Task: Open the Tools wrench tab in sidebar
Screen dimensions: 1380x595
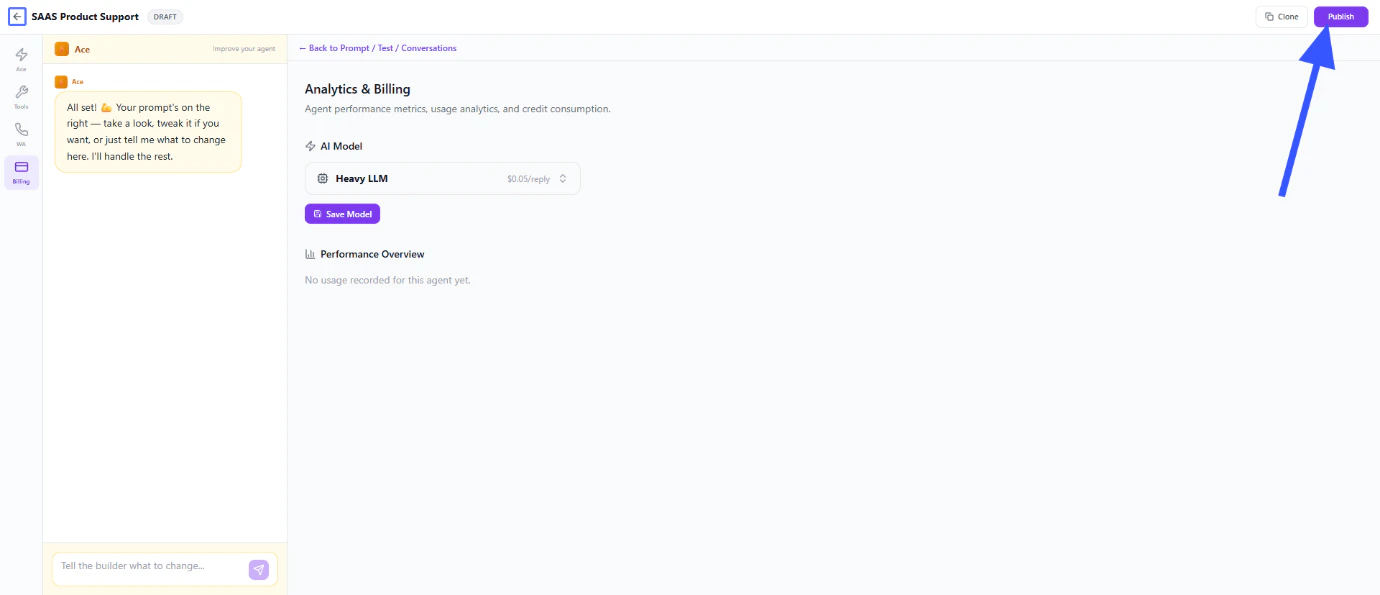Action: (x=21, y=97)
